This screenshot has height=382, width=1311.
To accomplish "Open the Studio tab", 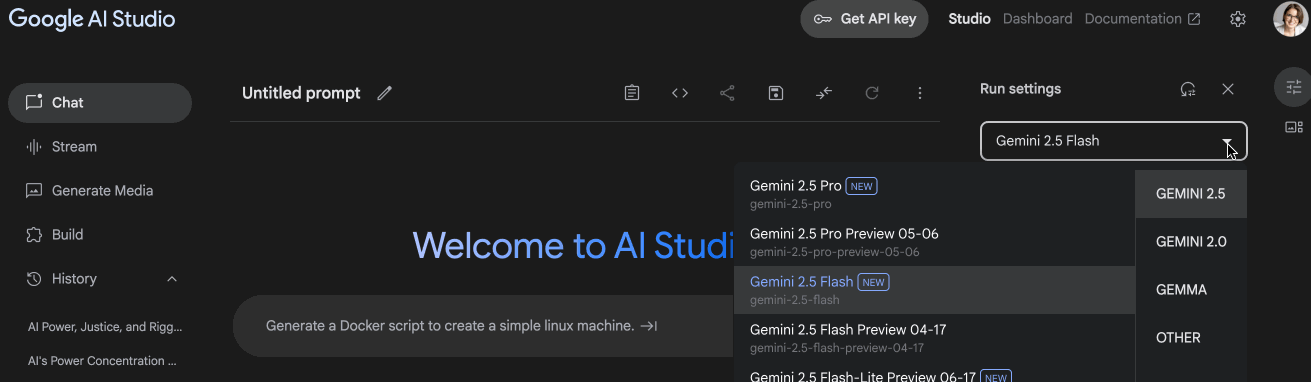I will pyautogui.click(x=969, y=19).
